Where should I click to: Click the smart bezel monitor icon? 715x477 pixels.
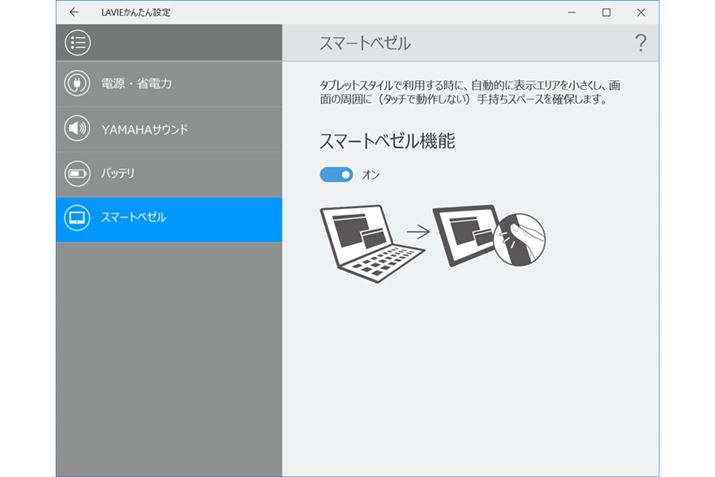coord(77,218)
